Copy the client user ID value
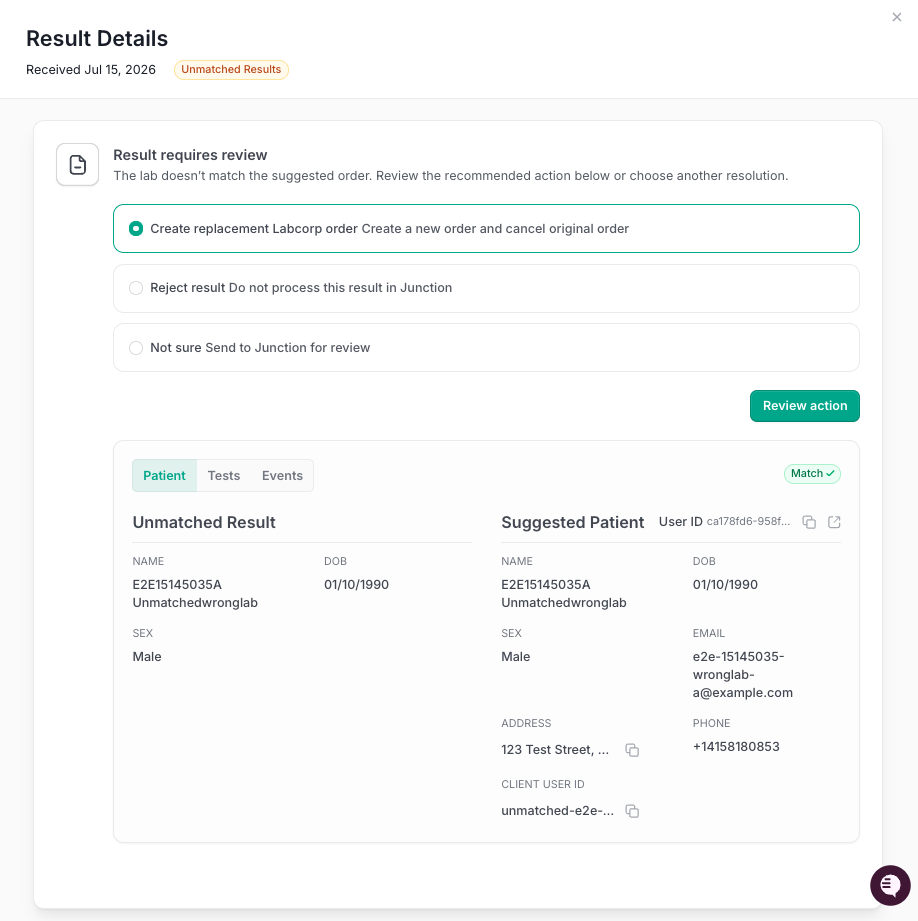This screenshot has width=918, height=921. pyautogui.click(x=632, y=811)
